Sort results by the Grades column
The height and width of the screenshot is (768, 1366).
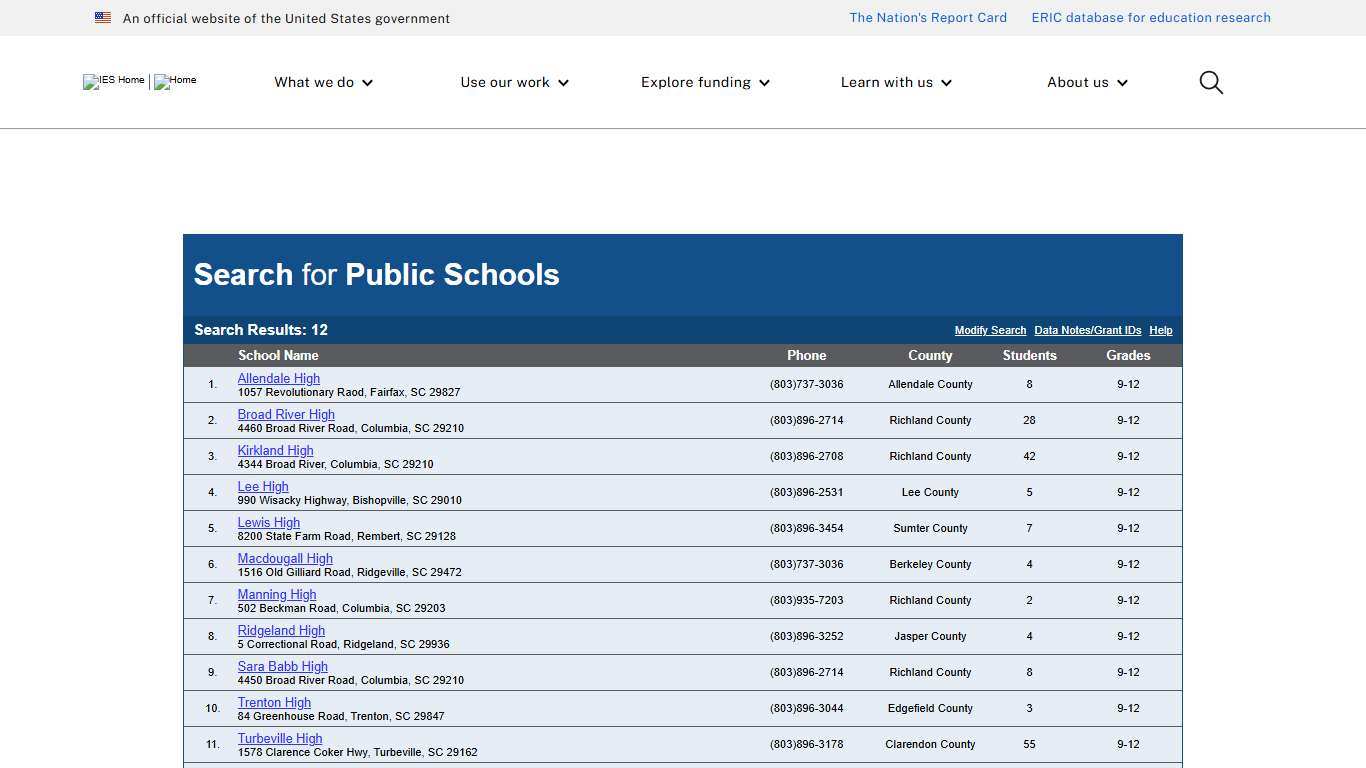click(x=1128, y=355)
